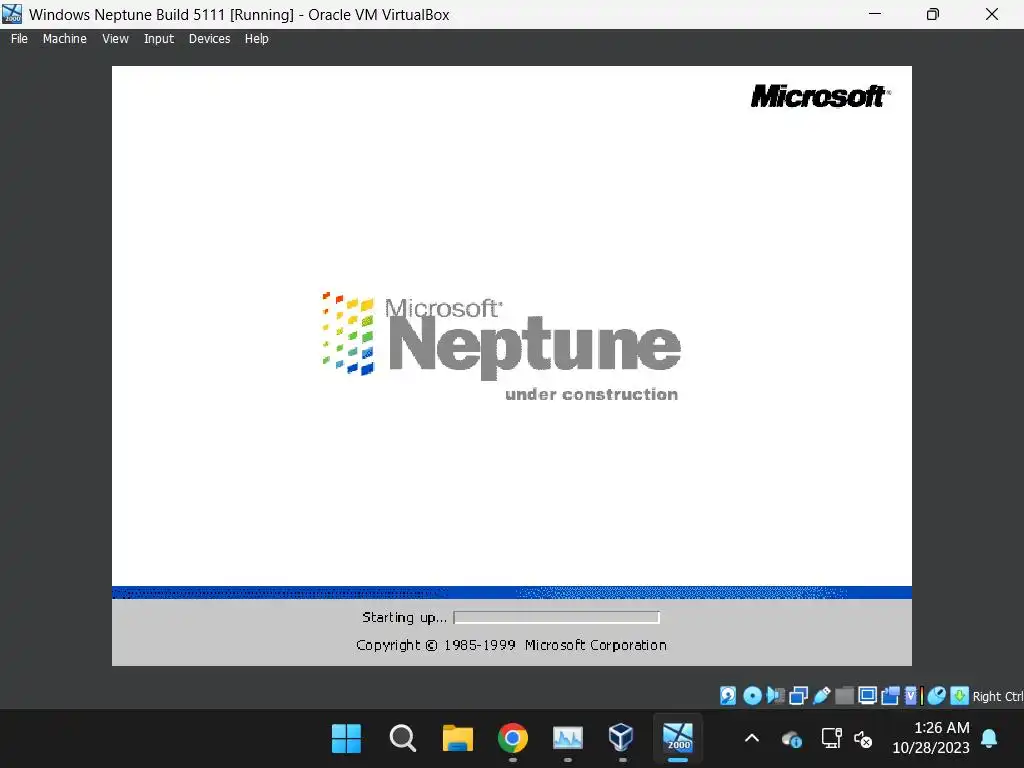Click the Right Ctrl host key label

(x=998, y=696)
